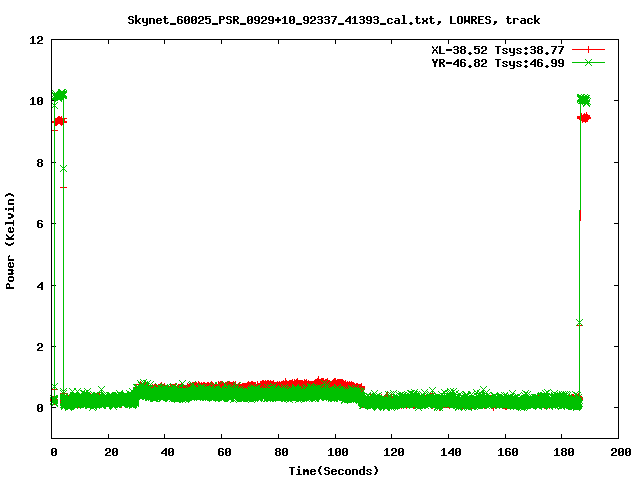This screenshot has height=480, width=640.
Task: Click the green YR legend line sample
Action: (x=588, y=63)
